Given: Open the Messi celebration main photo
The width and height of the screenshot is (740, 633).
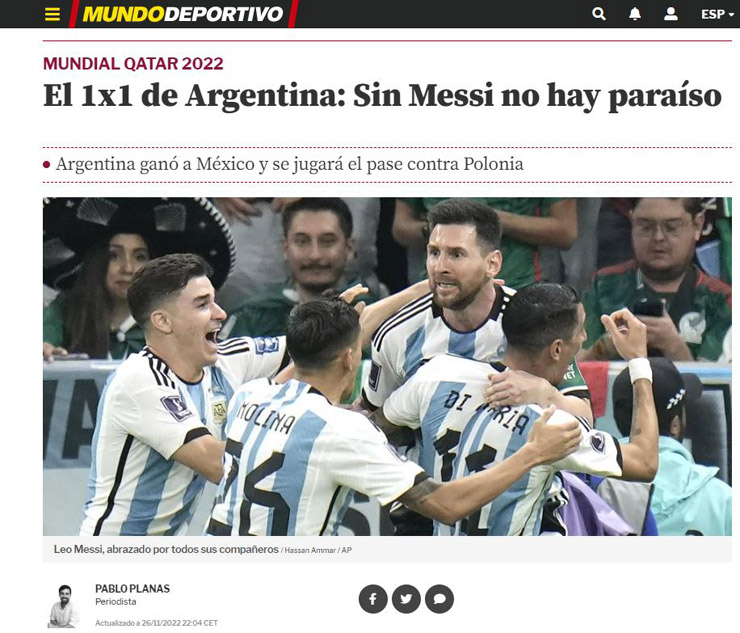Looking at the screenshot, I should 387,366.
